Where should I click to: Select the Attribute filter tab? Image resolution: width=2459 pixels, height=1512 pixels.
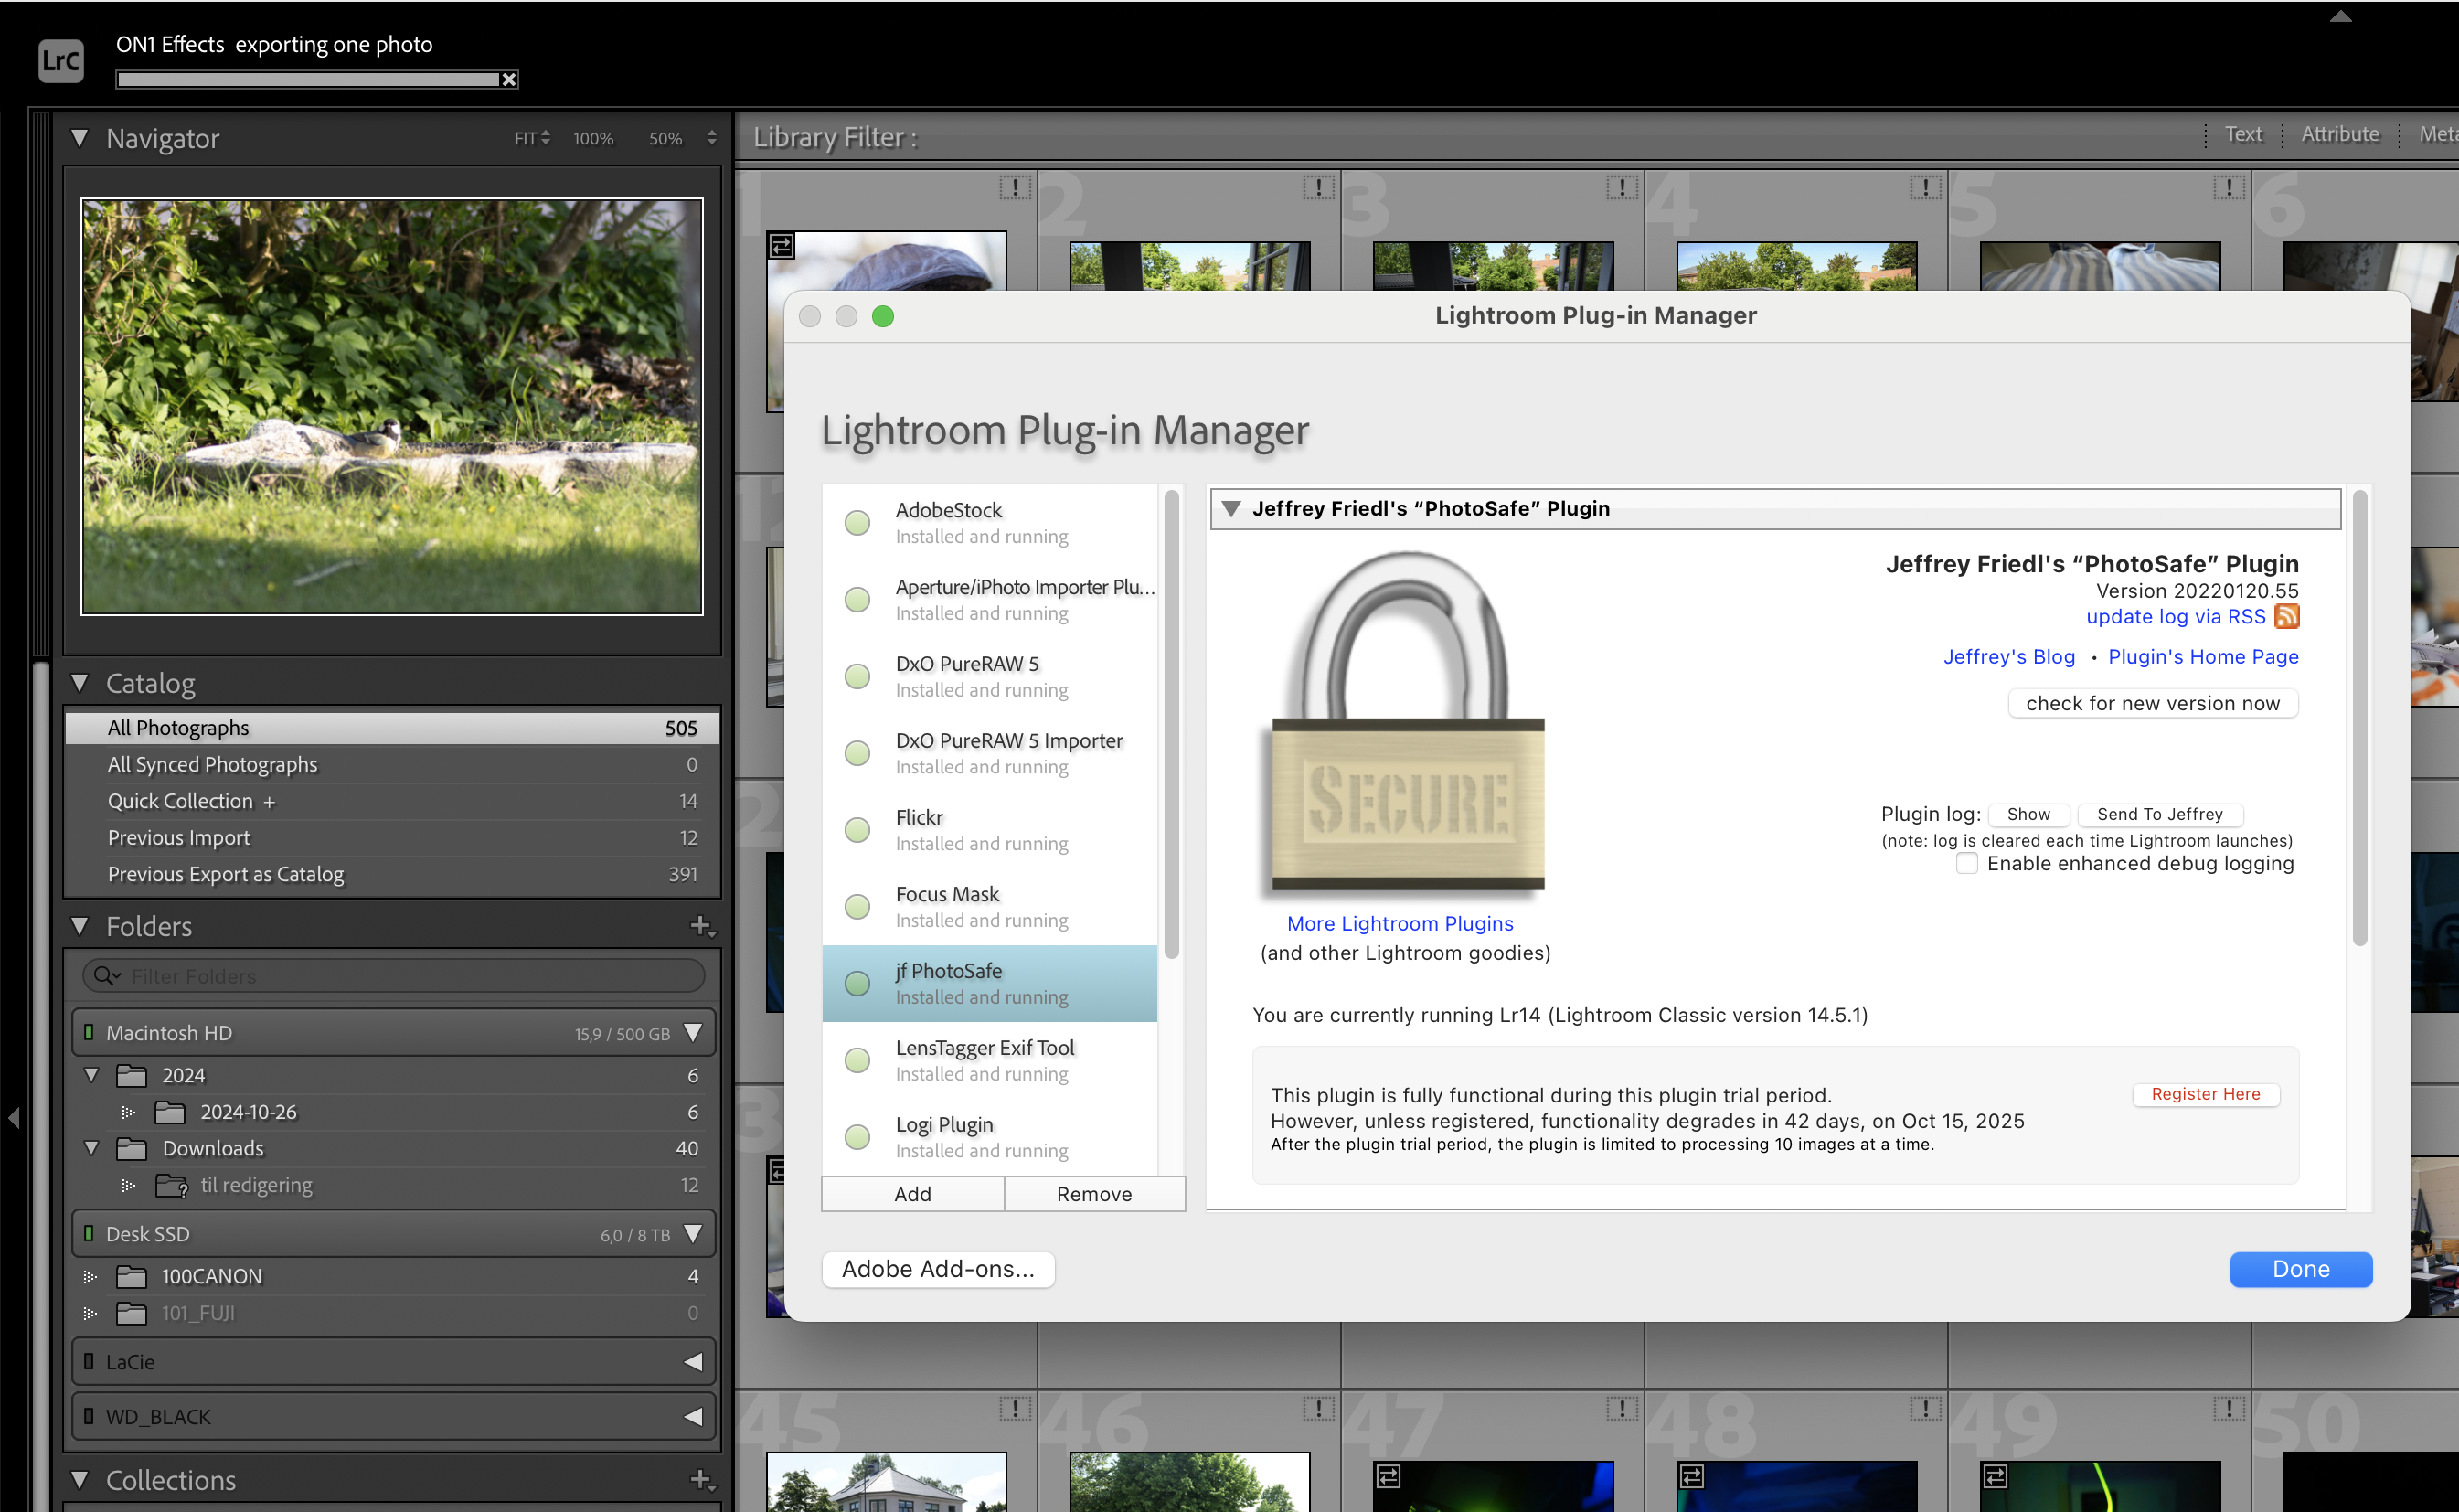coord(2339,134)
